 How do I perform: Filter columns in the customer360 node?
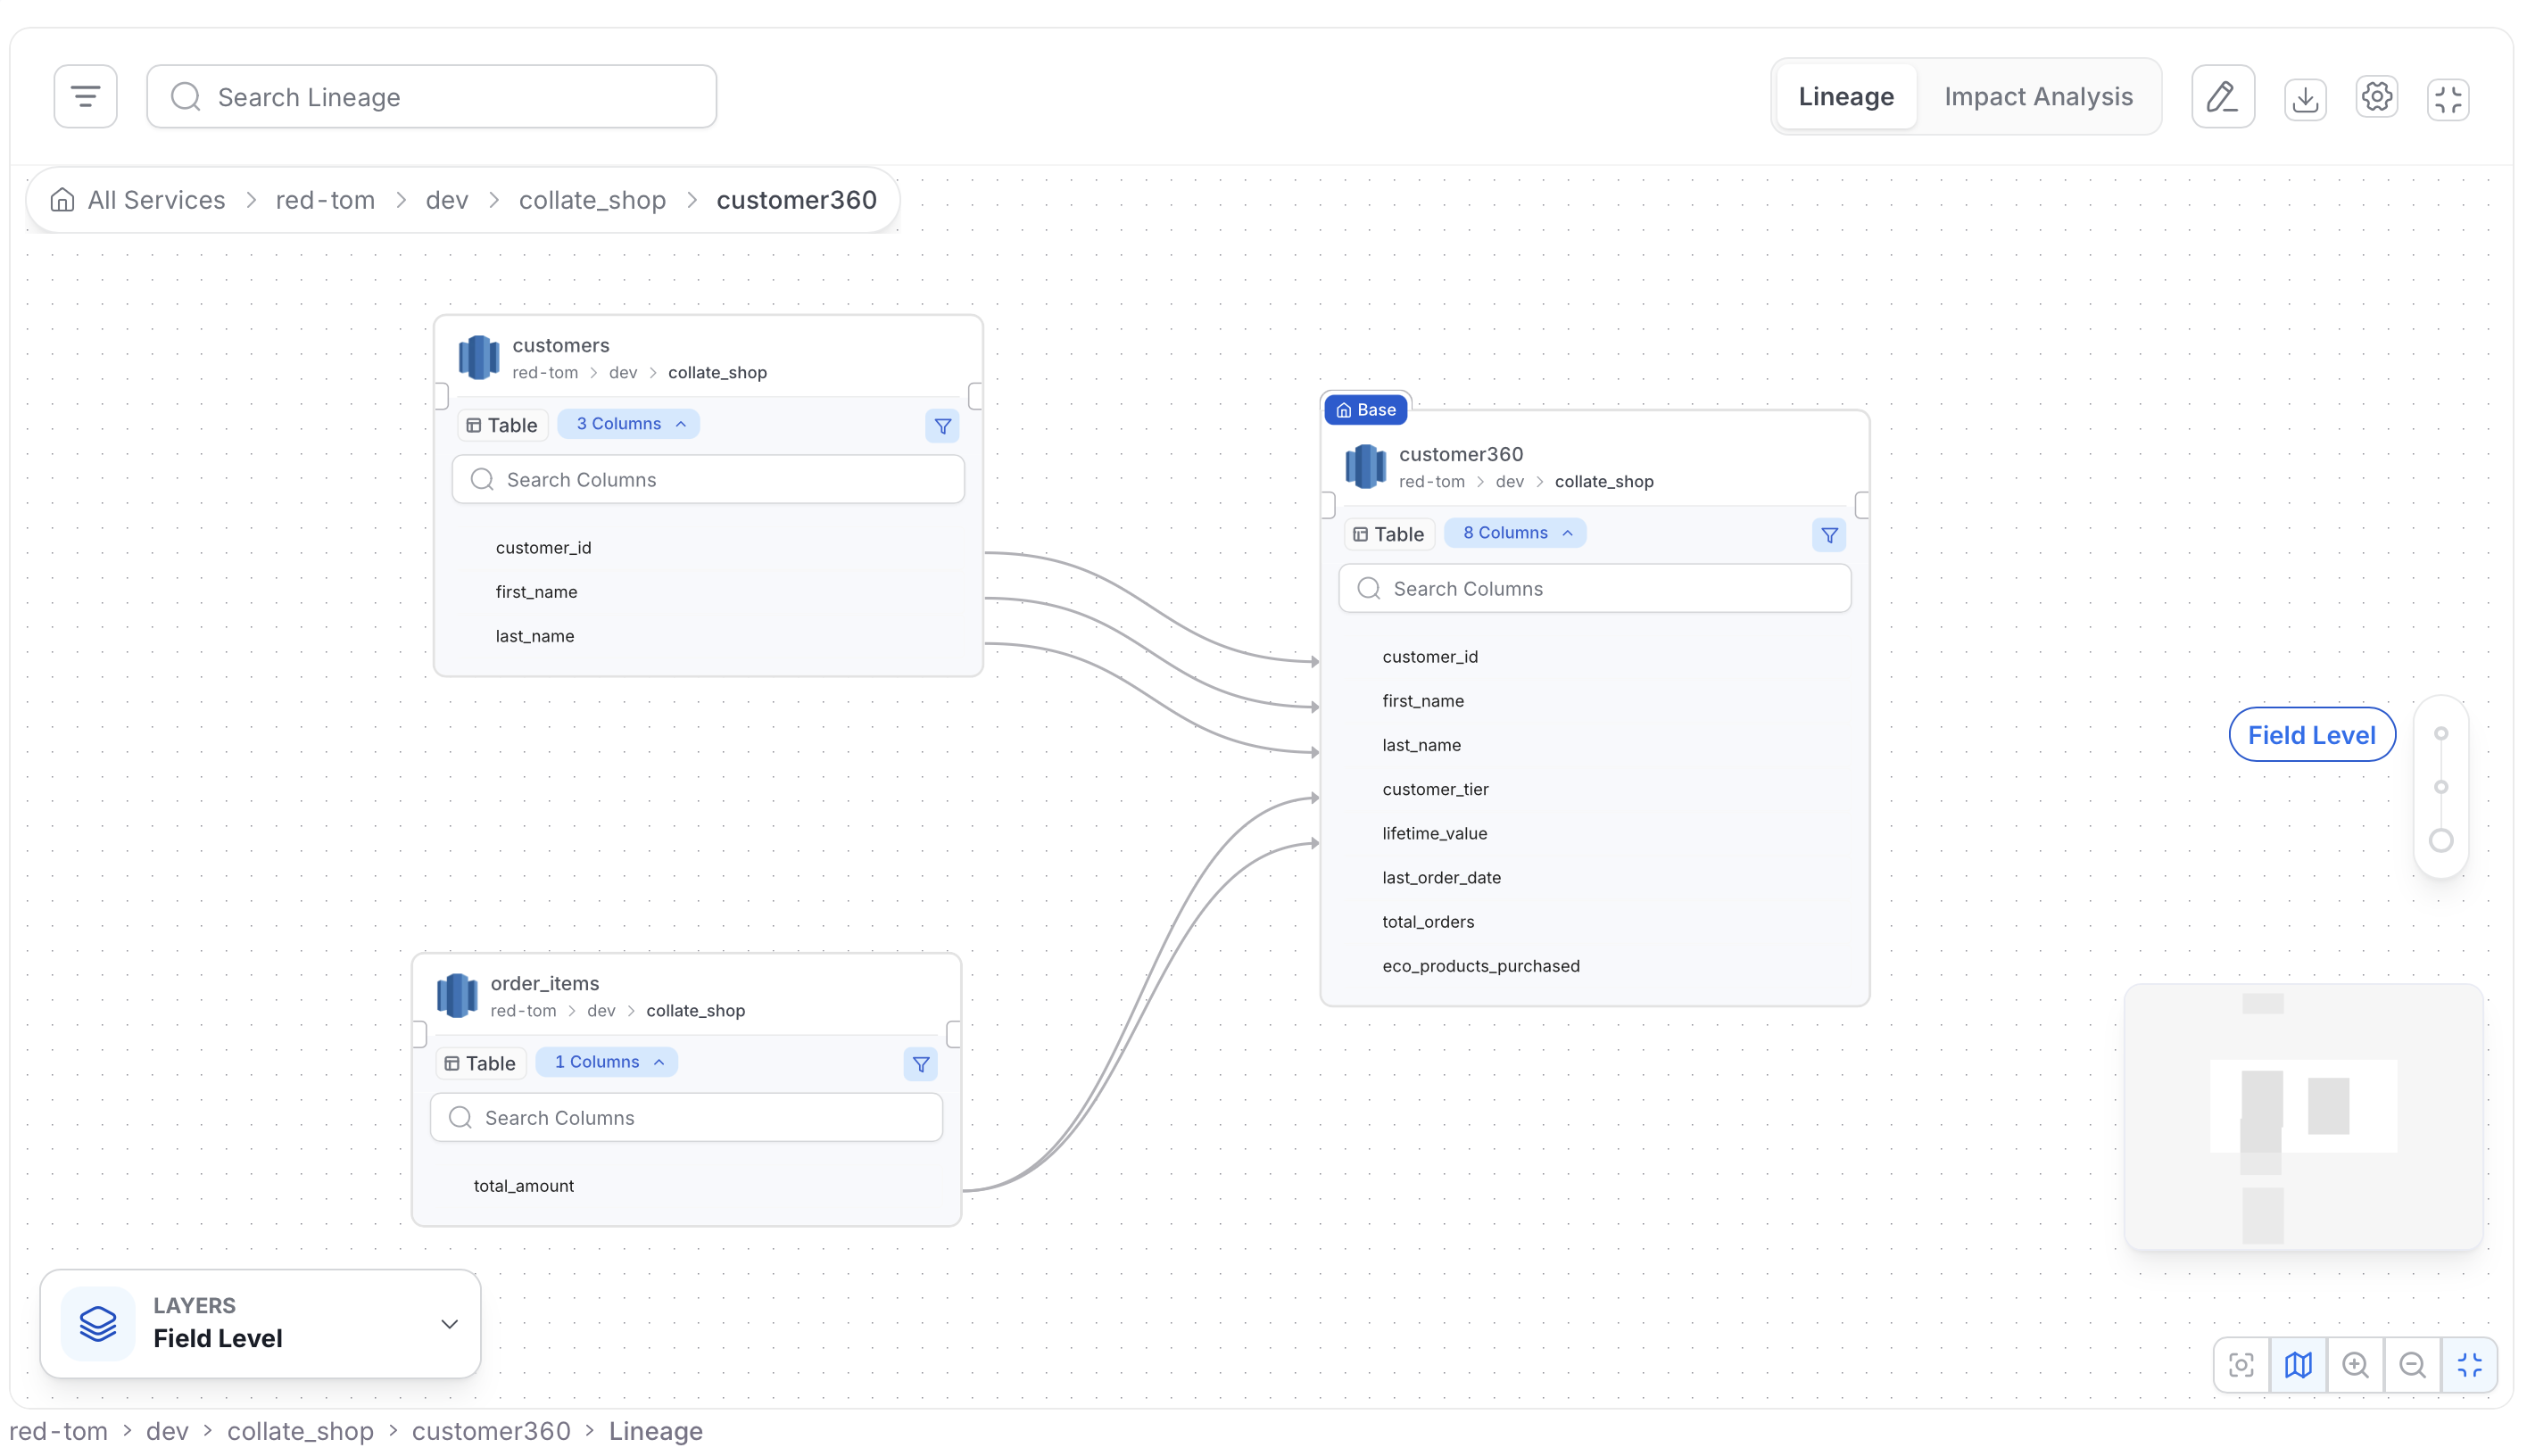[x=1829, y=535]
